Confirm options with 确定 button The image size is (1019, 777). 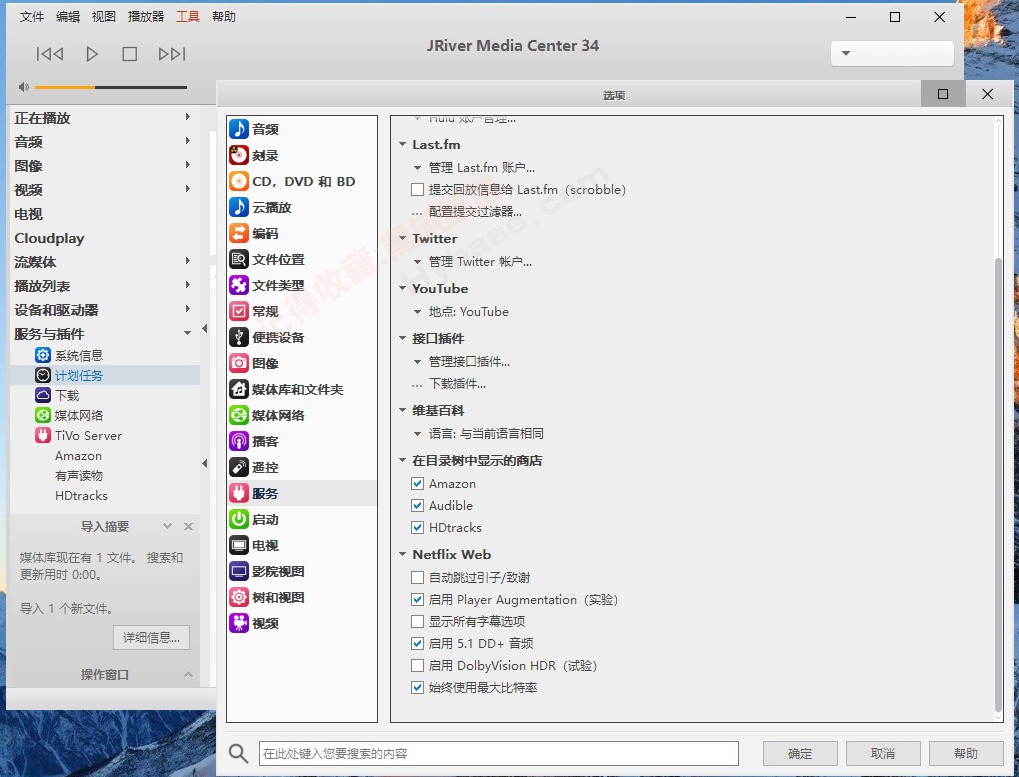click(799, 754)
